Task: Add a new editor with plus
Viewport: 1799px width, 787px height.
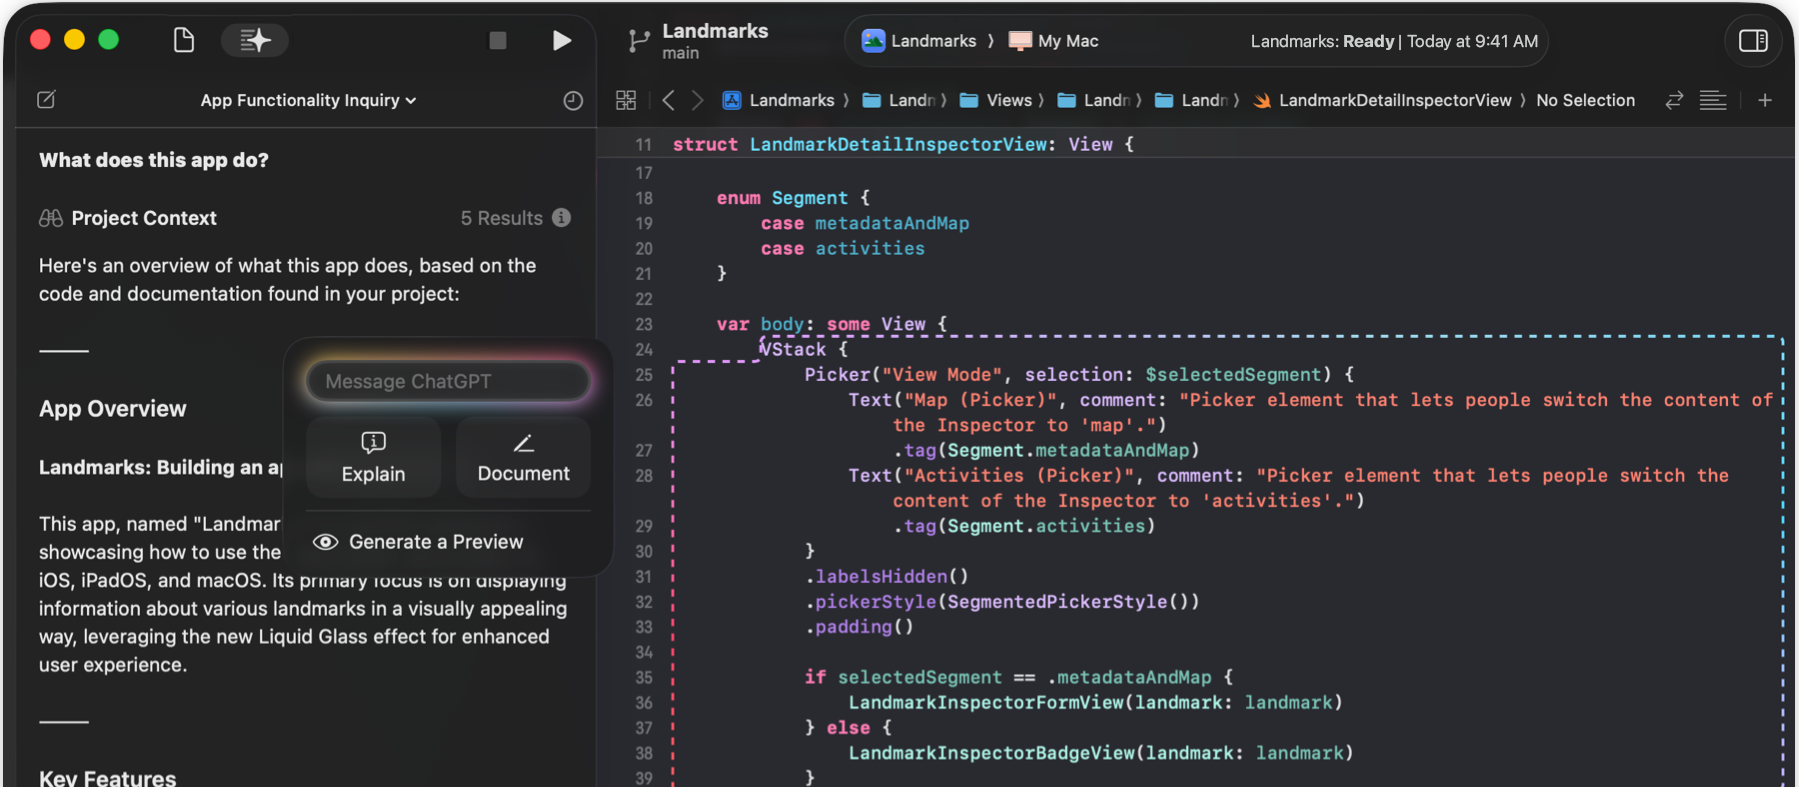Action: tap(1765, 100)
